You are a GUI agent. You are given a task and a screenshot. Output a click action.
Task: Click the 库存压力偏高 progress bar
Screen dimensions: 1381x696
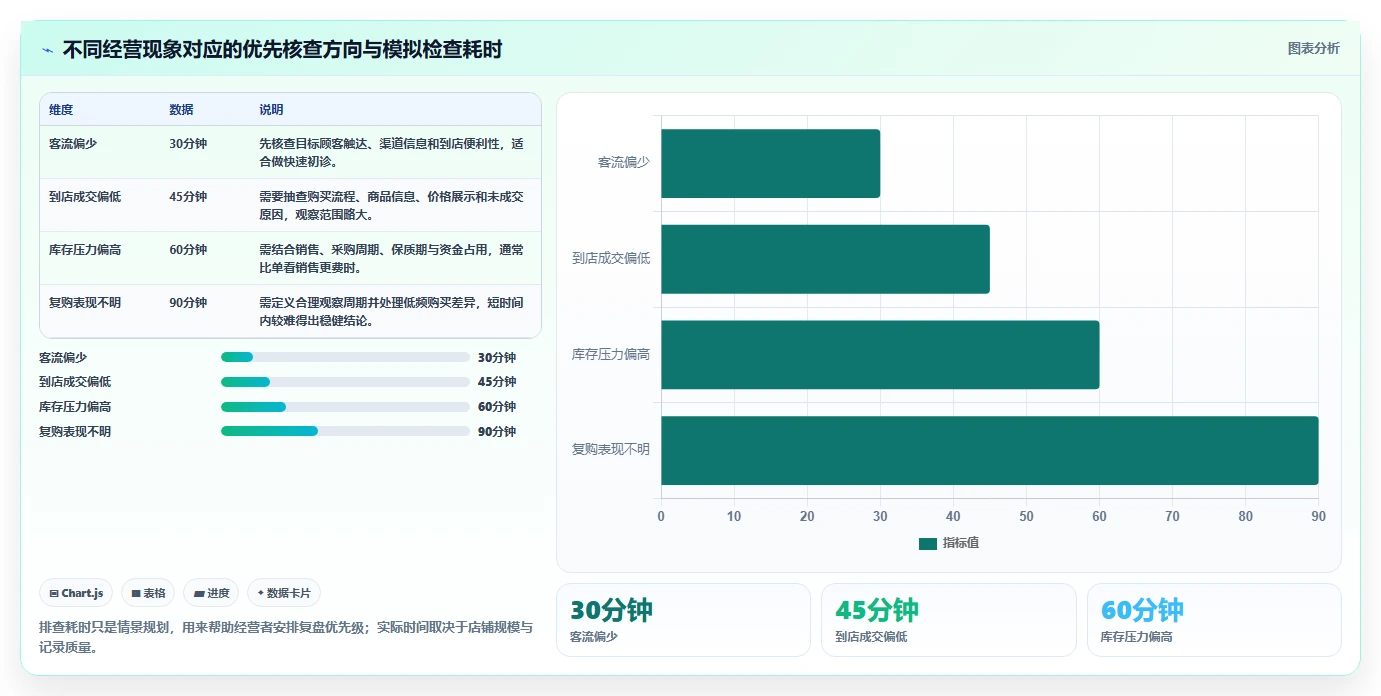[345, 407]
